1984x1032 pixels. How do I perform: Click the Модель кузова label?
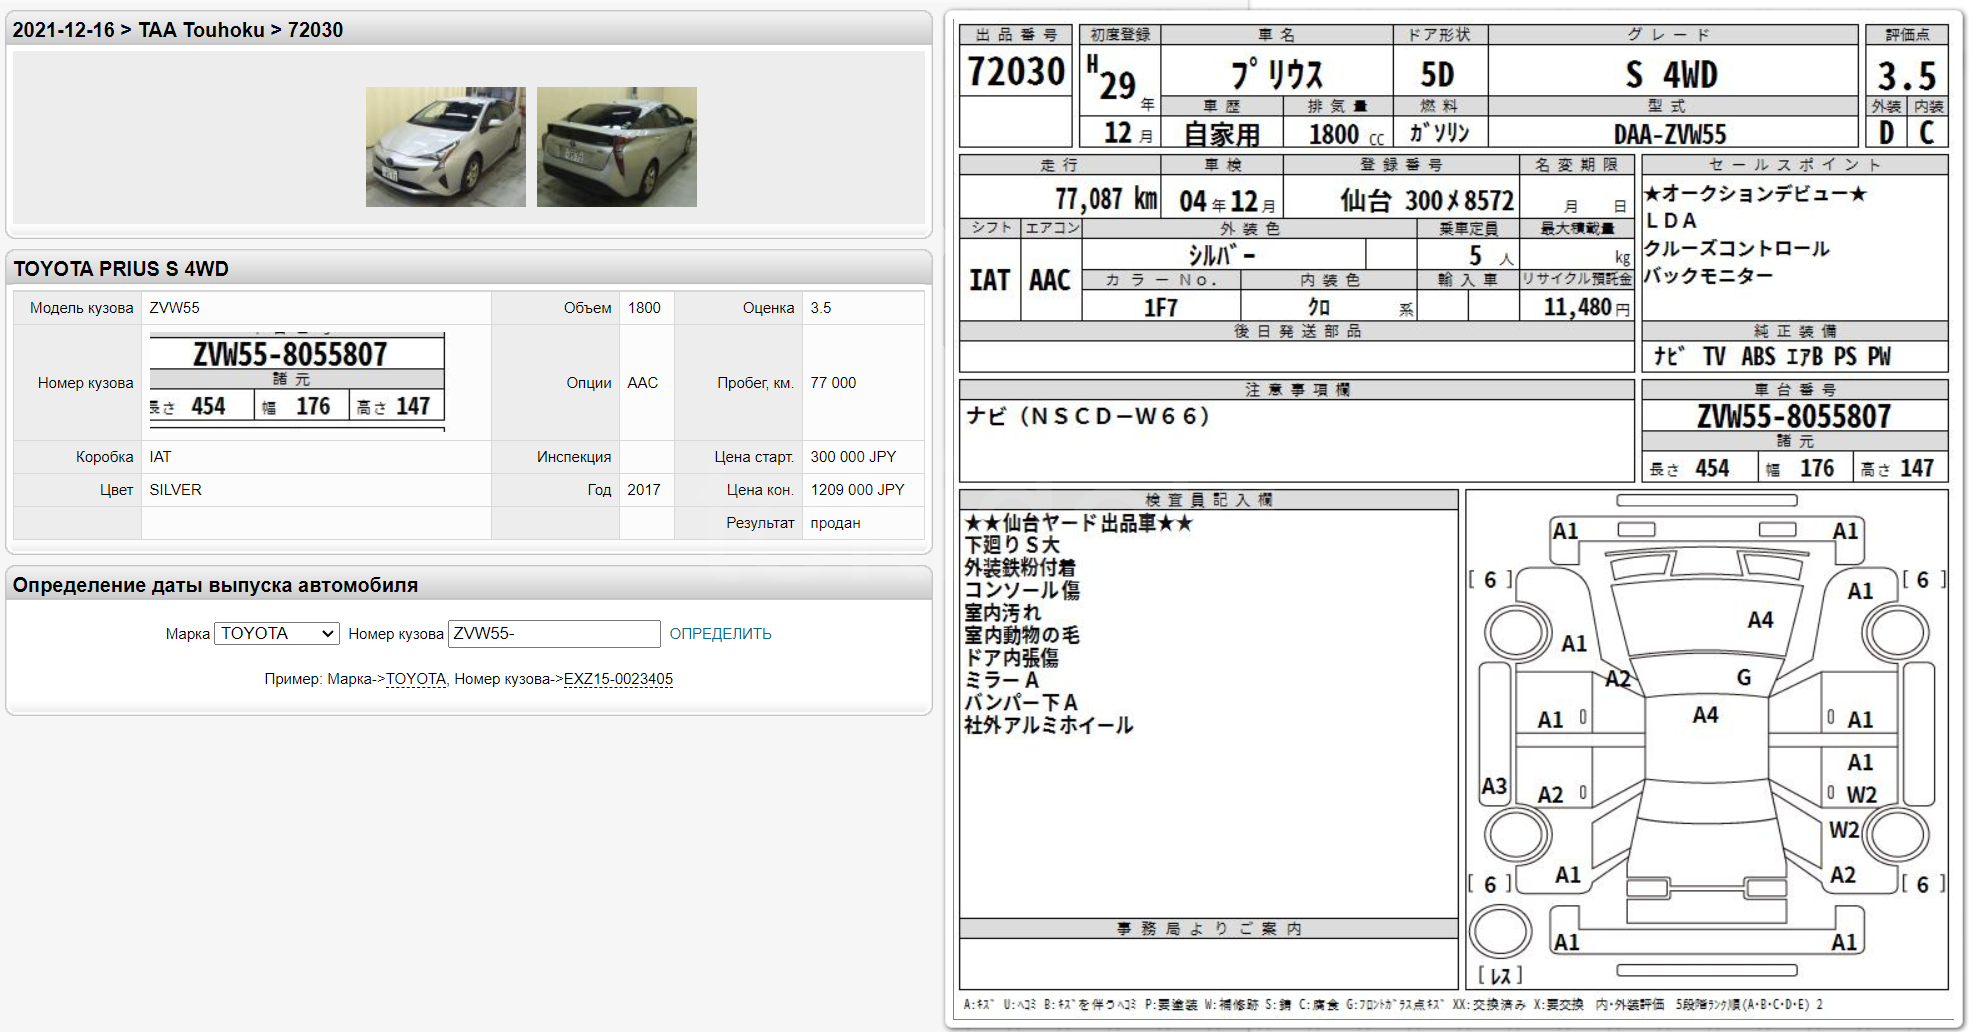(81, 308)
